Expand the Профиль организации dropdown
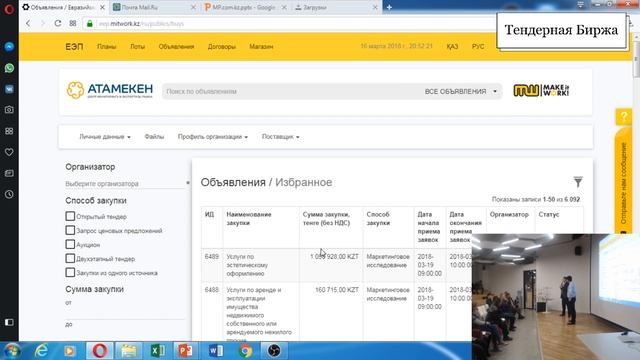 (x=213, y=137)
